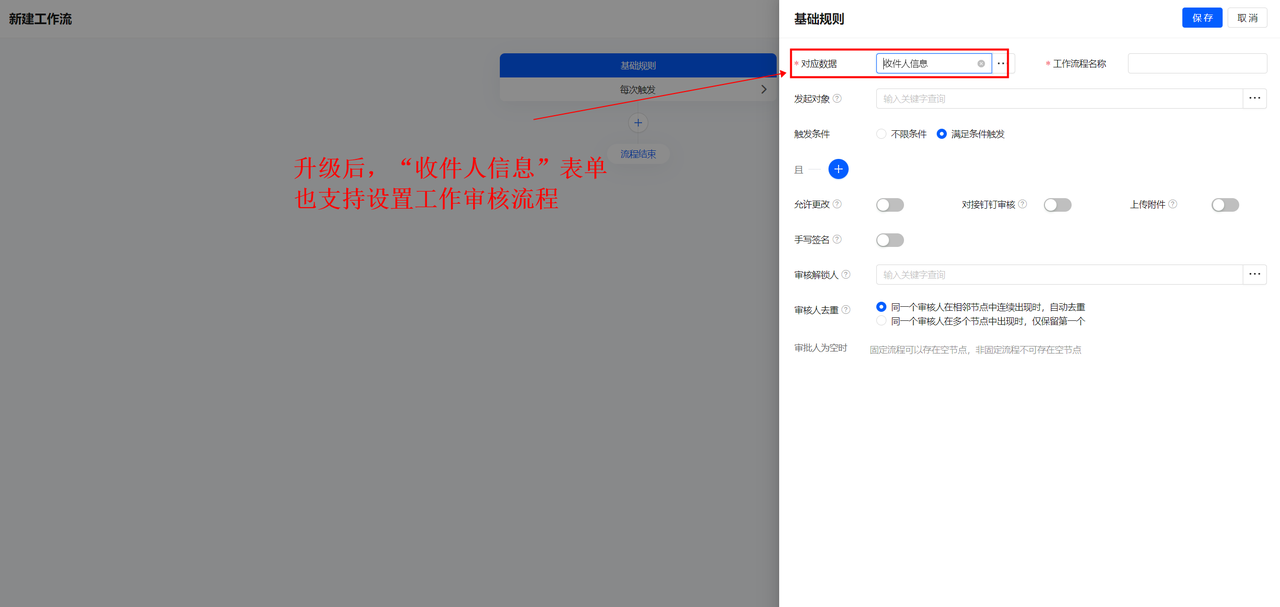Click the 对应数据 input with 收件人信息

pos(934,64)
